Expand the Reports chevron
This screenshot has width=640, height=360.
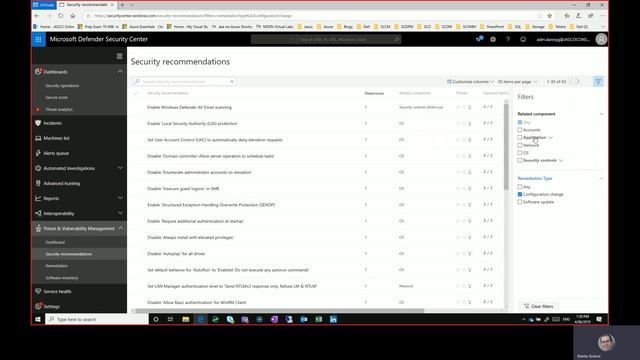tap(120, 198)
